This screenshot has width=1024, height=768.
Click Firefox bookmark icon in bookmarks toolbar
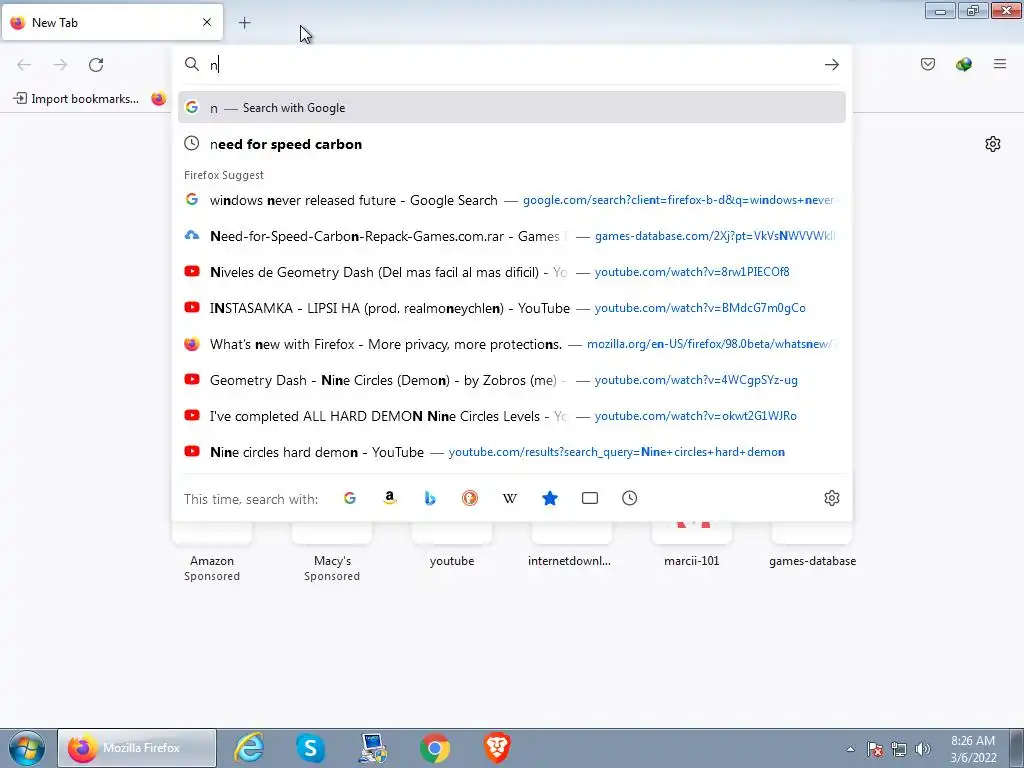159,99
